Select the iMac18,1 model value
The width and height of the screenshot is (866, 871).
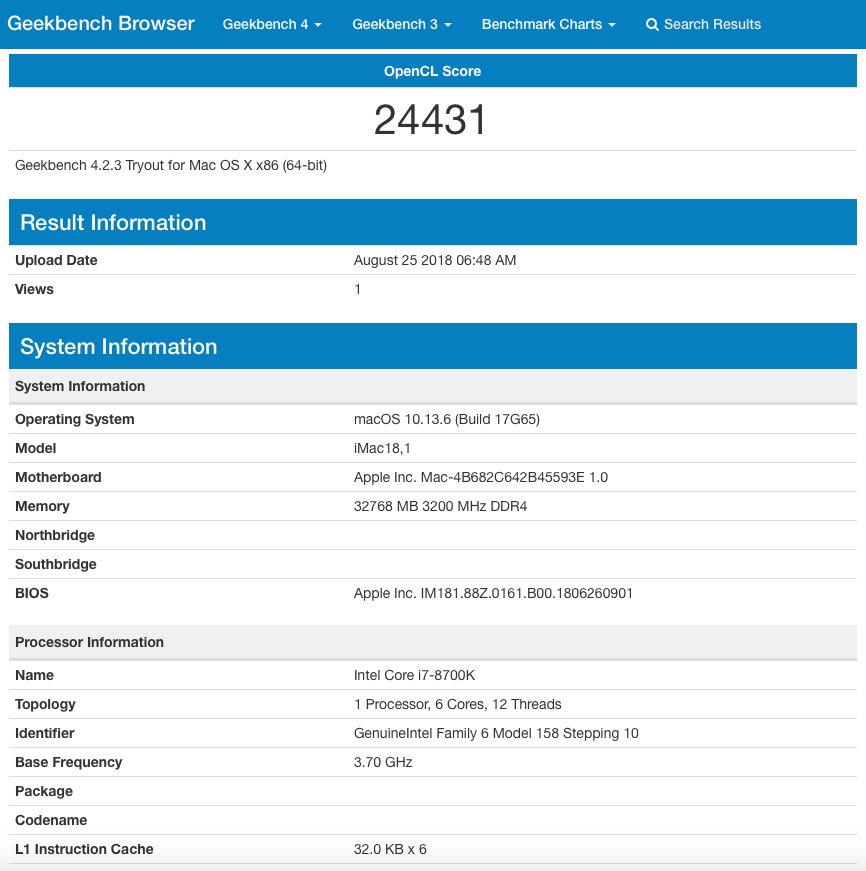click(x=382, y=448)
